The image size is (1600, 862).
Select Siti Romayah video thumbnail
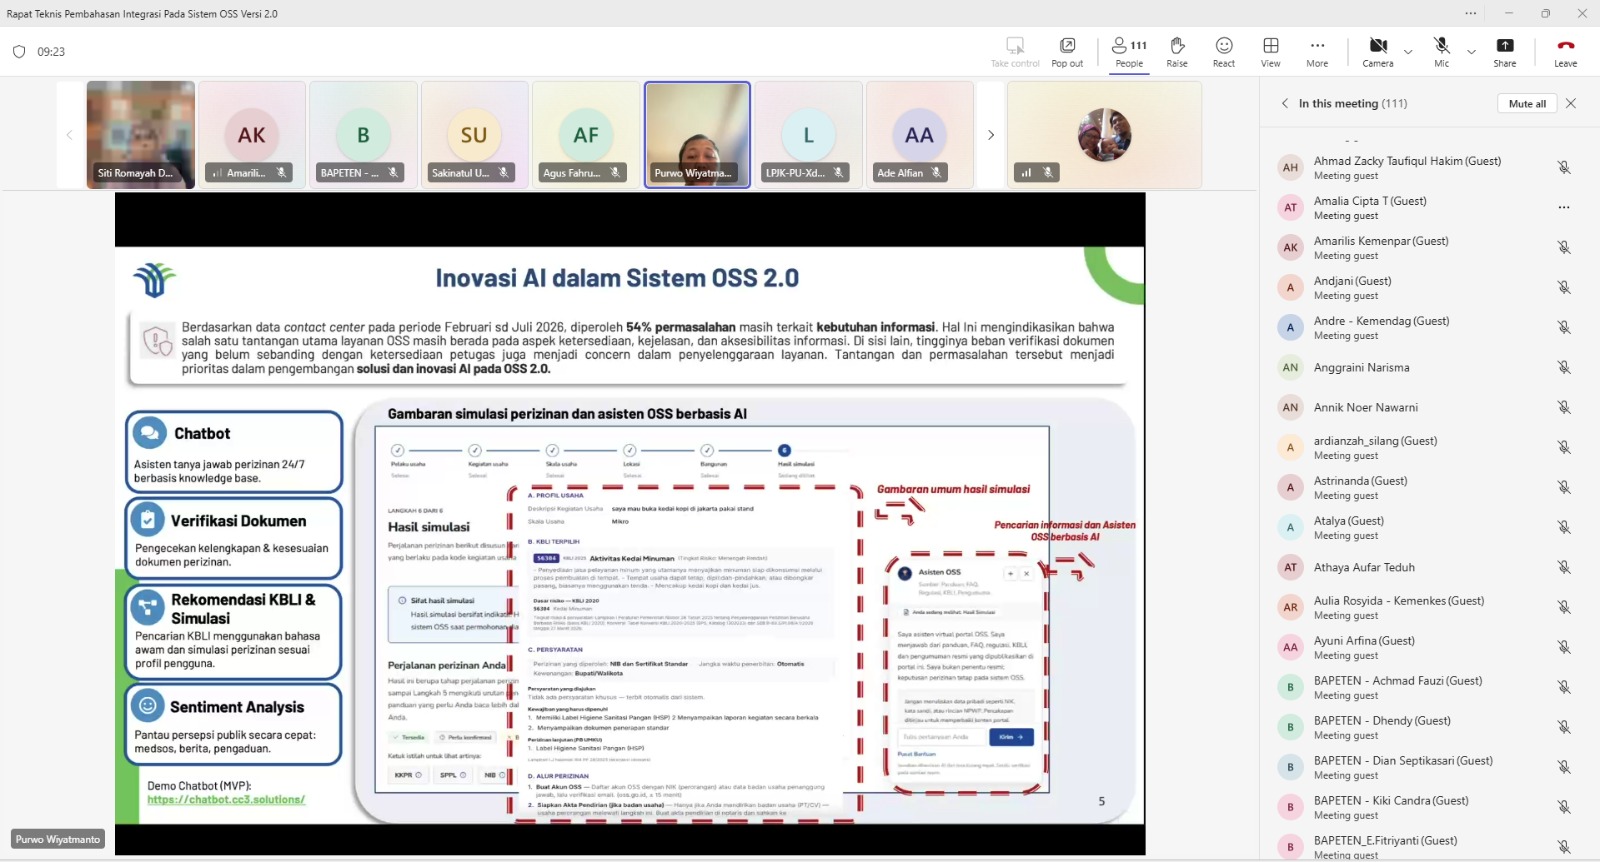click(x=141, y=135)
